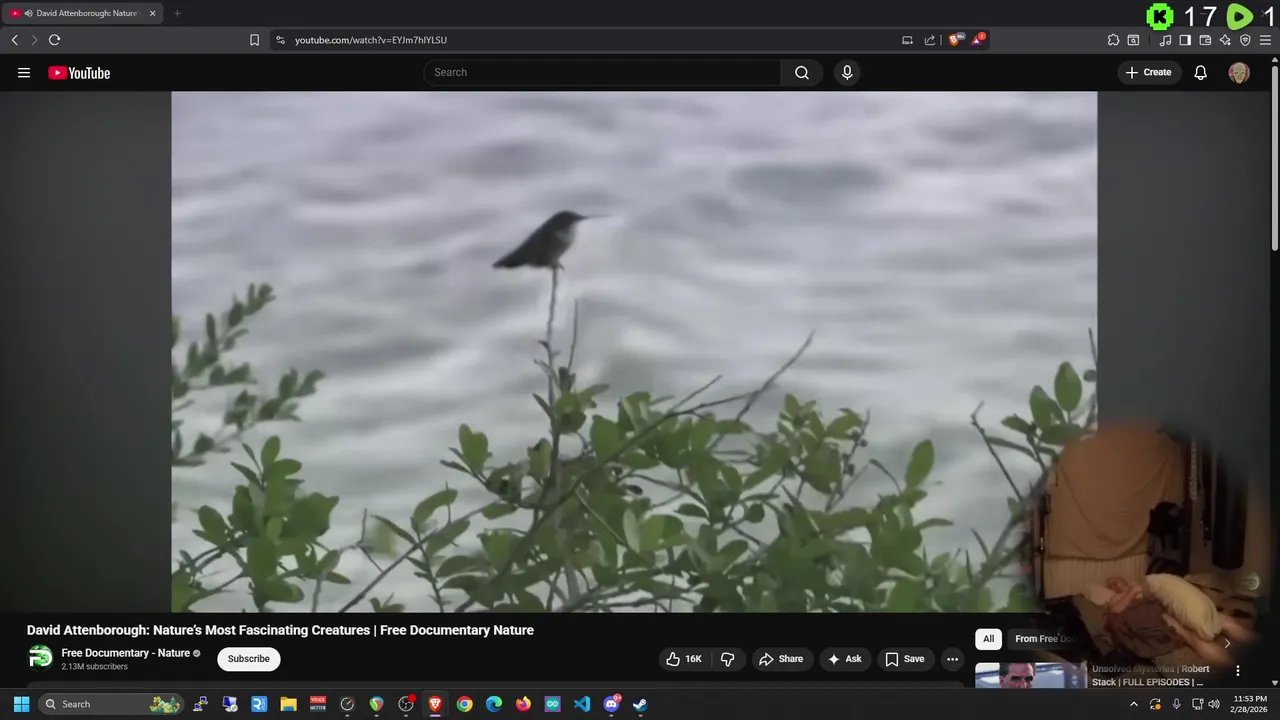This screenshot has height=720, width=1280.
Task: Select the From Free Documentary chip
Action: tap(1044, 639)
